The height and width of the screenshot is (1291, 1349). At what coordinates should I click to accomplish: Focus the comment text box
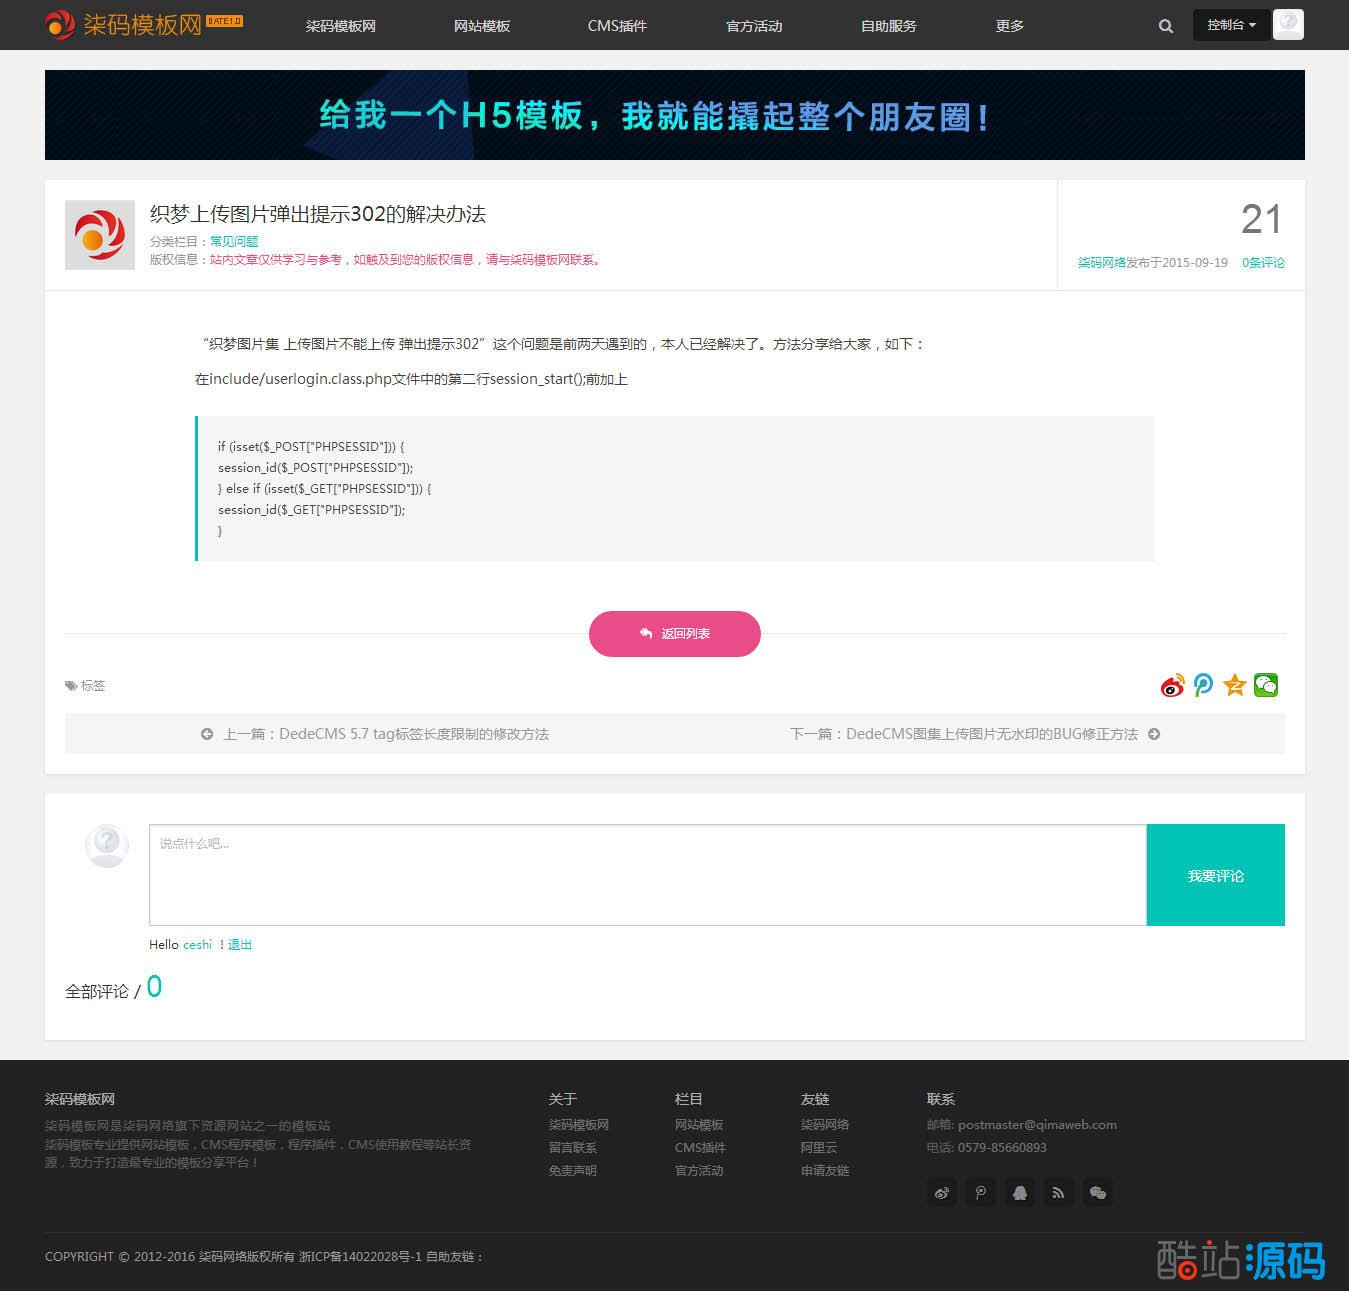[x=647, y=875]
